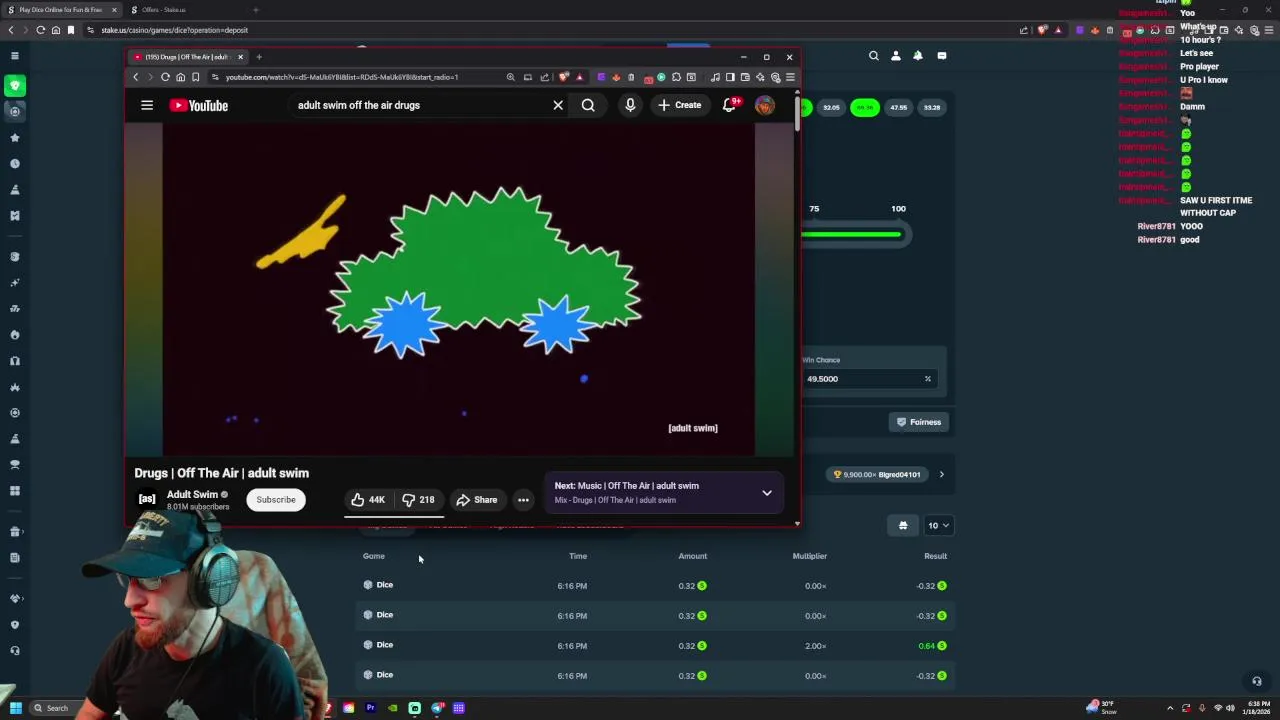Screen dimensions: 1280x720
Task: Select the 47.55 past result pill
Action: click(x=899, y=107)
